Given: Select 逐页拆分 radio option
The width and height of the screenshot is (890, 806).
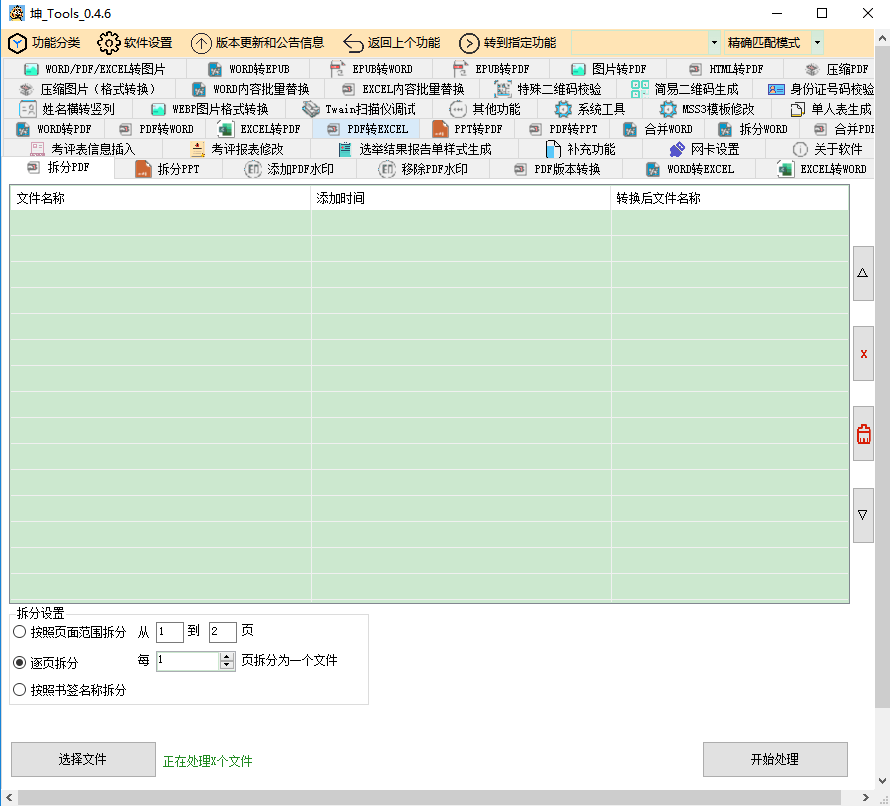Looking at the screenshot, I should (17, 661).
